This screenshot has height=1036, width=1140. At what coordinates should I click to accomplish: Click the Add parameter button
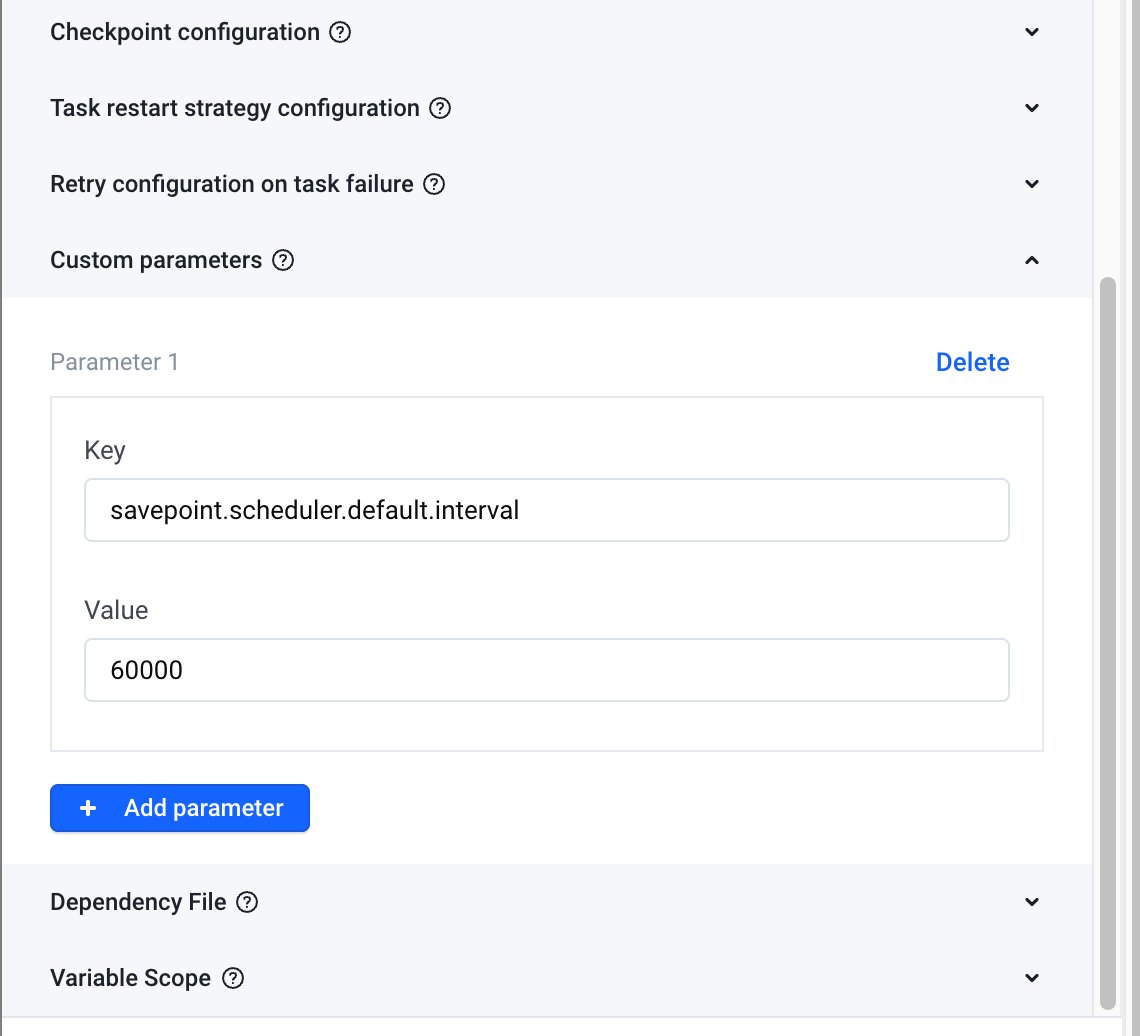tap(180, 808)
